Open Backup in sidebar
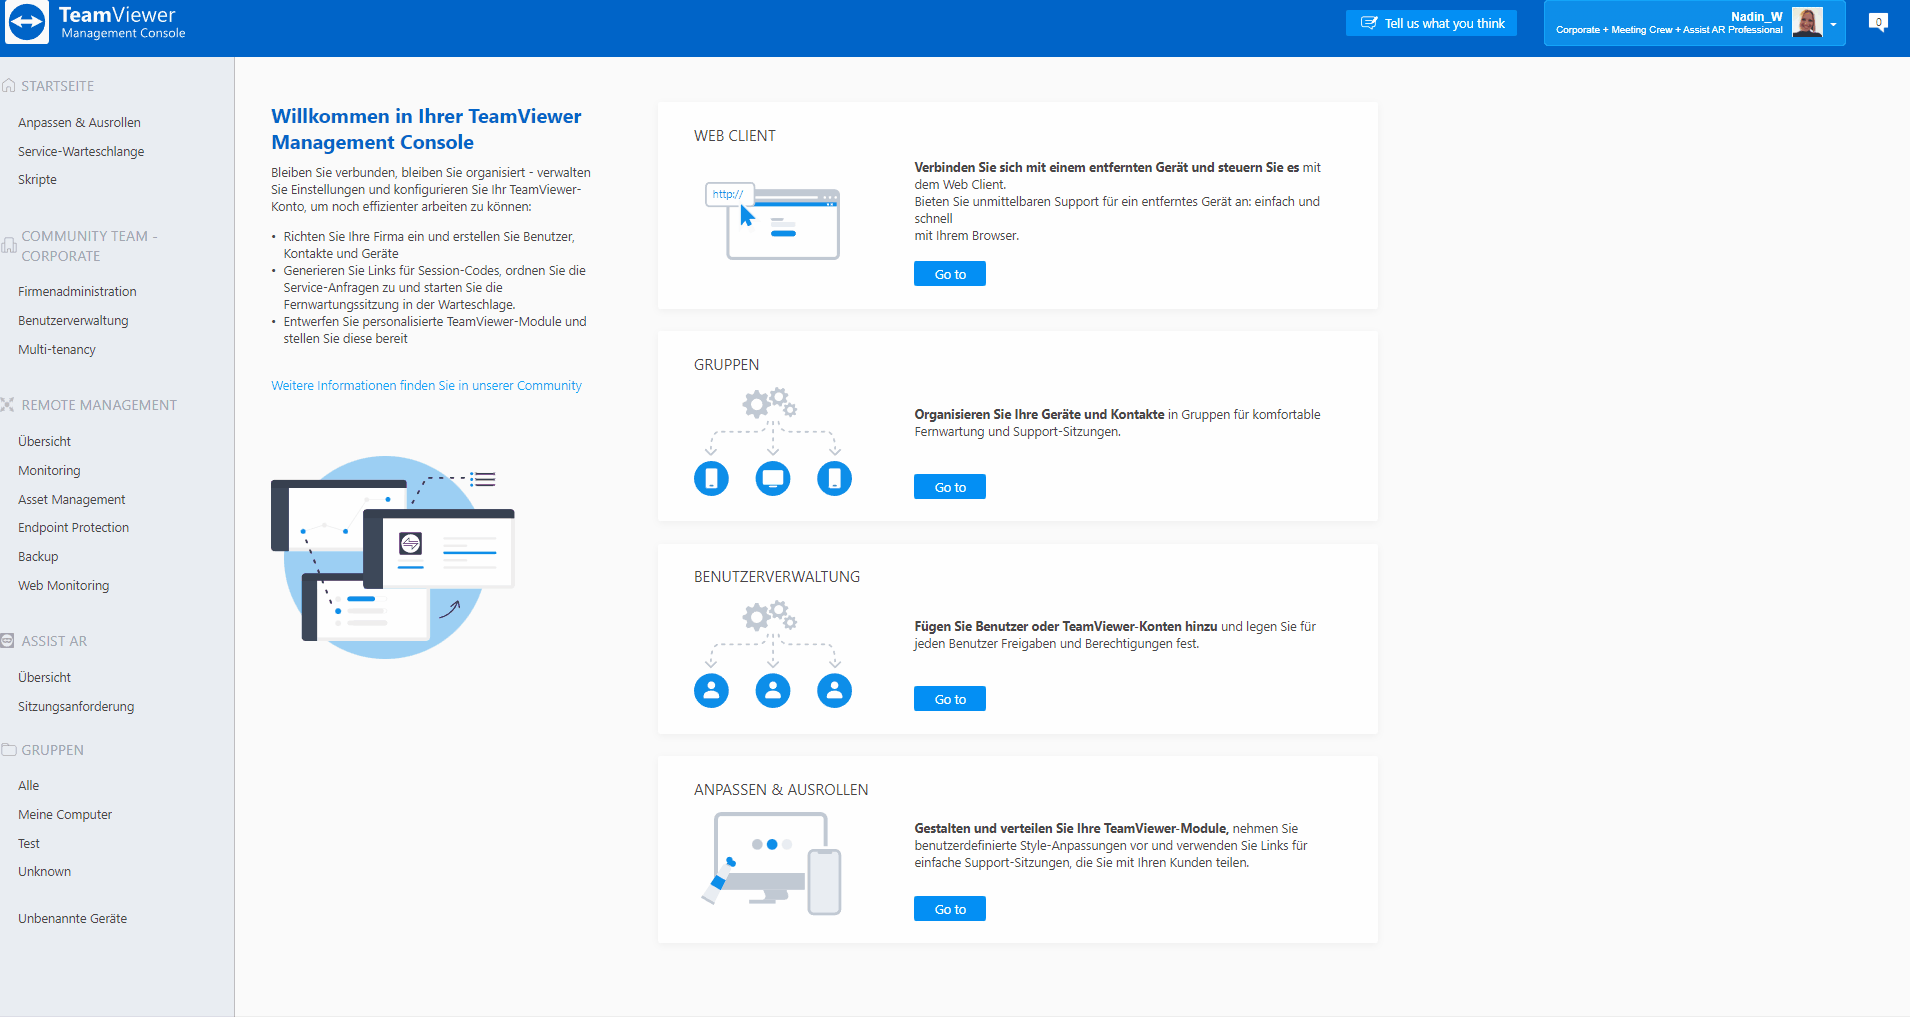This screenshot has height=1017, width=1910. coord(38,556)
